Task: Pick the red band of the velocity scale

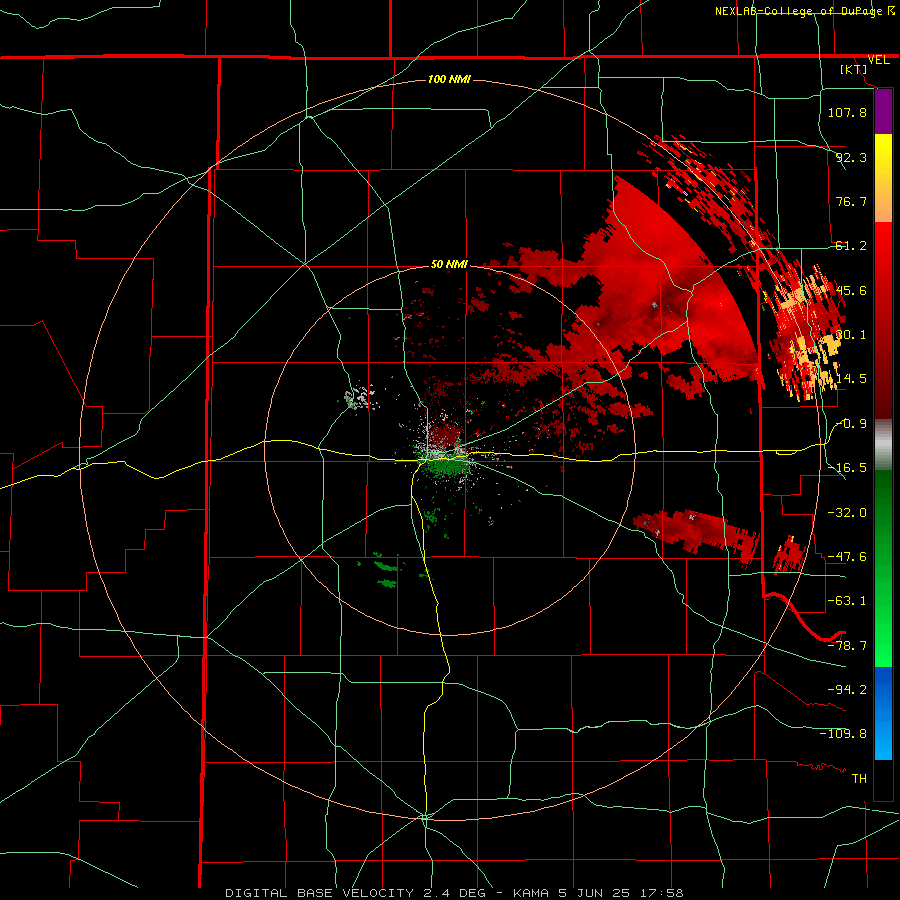Action: click(x=883, y=320)
